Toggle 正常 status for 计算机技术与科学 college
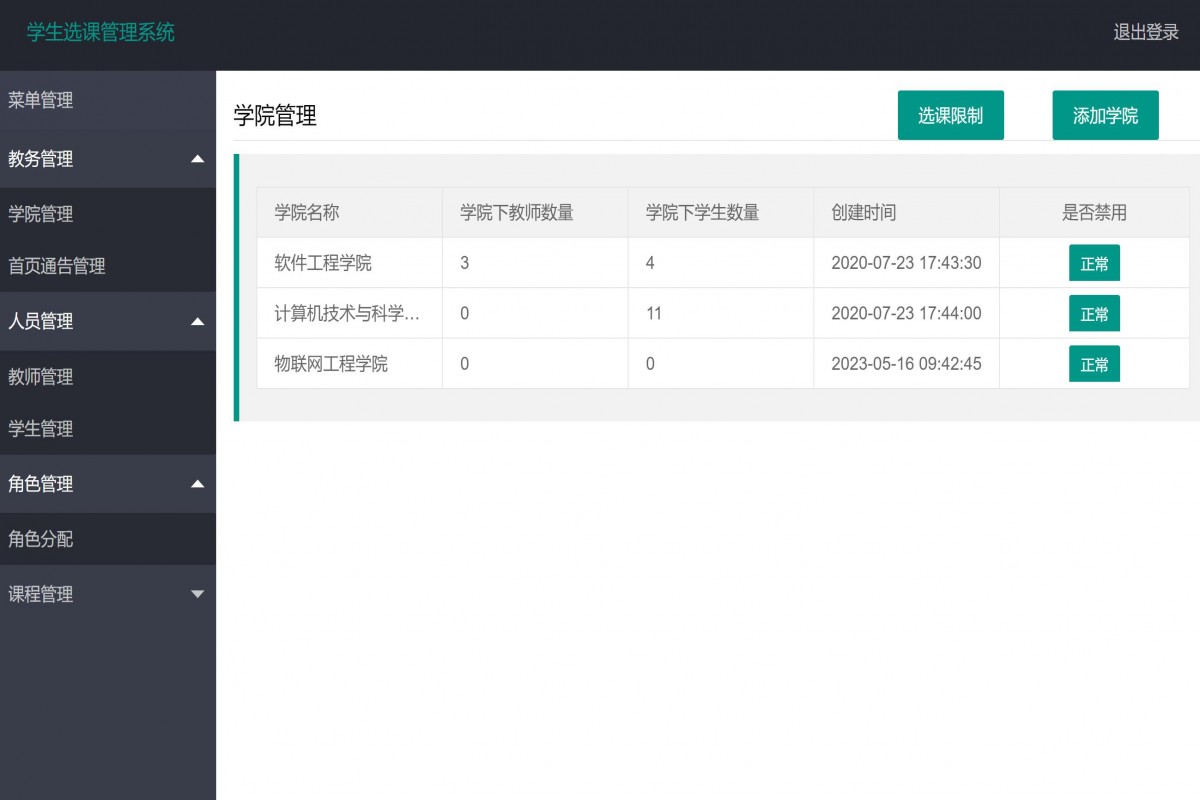Screen dimensions: 1200x800 coord(1094,313)
